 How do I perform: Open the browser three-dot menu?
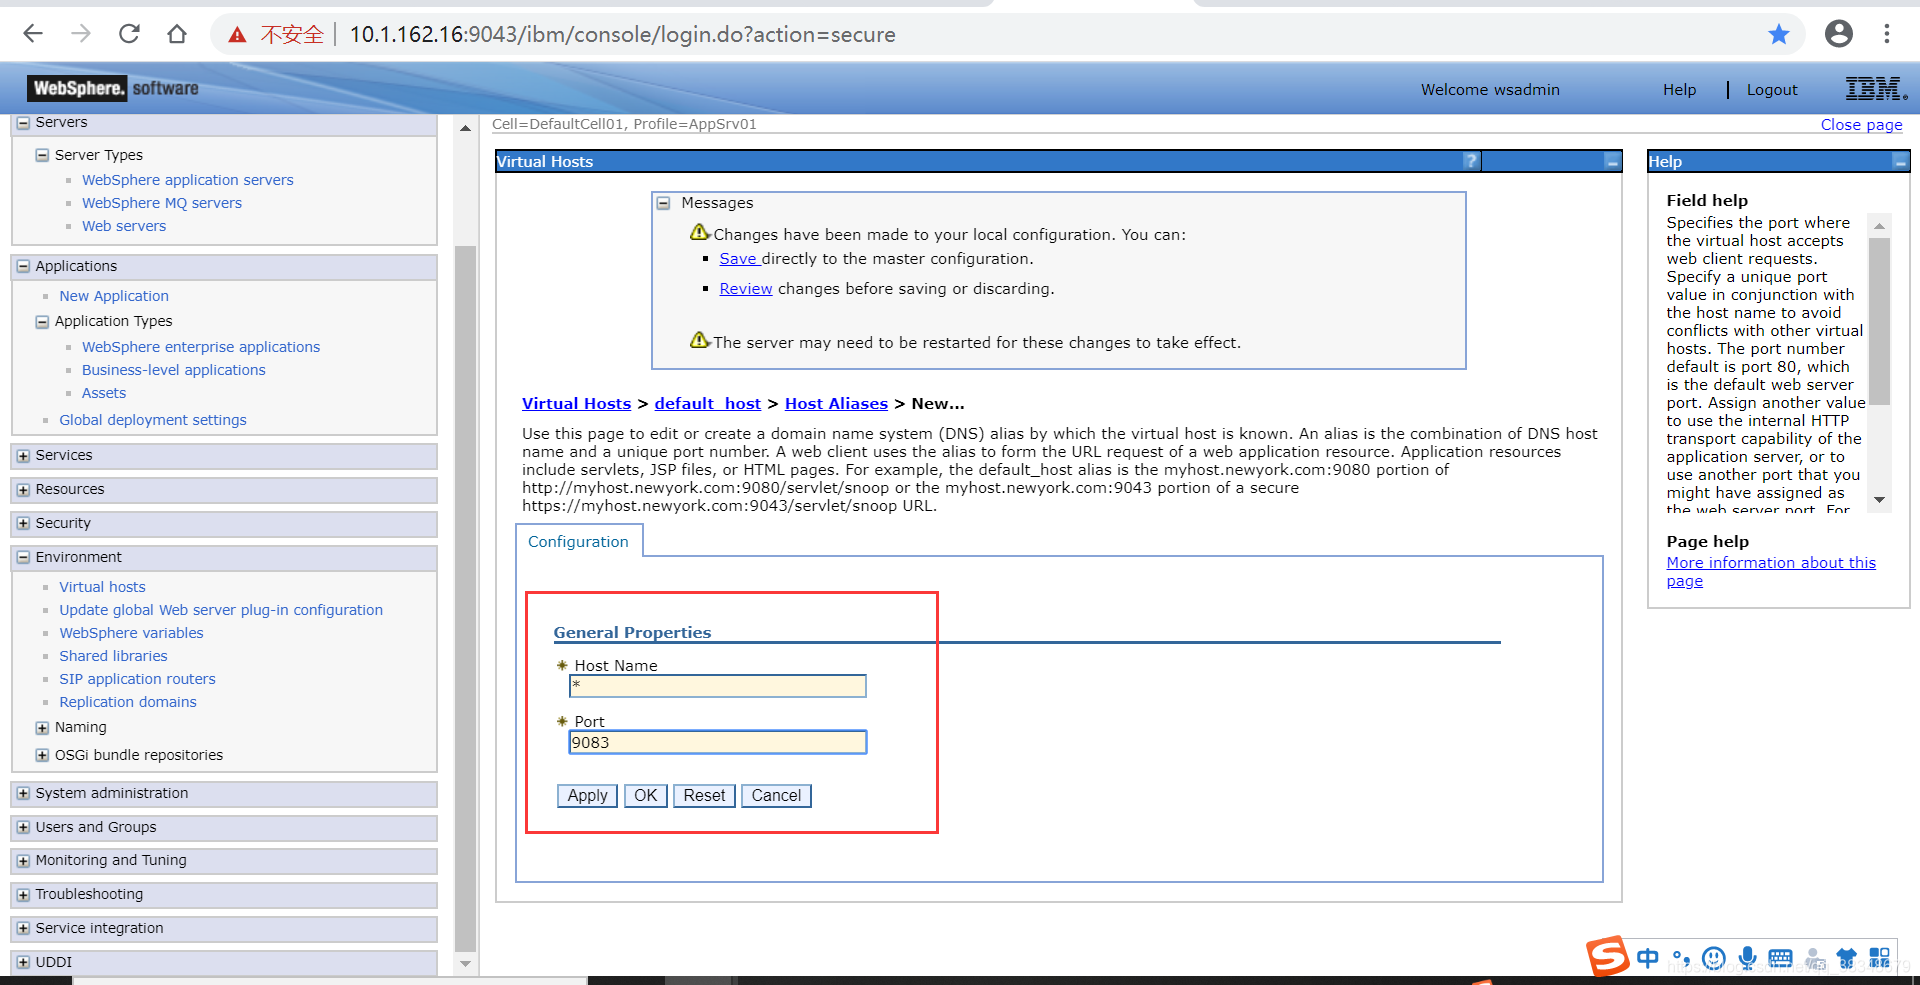pos(1887,34)
